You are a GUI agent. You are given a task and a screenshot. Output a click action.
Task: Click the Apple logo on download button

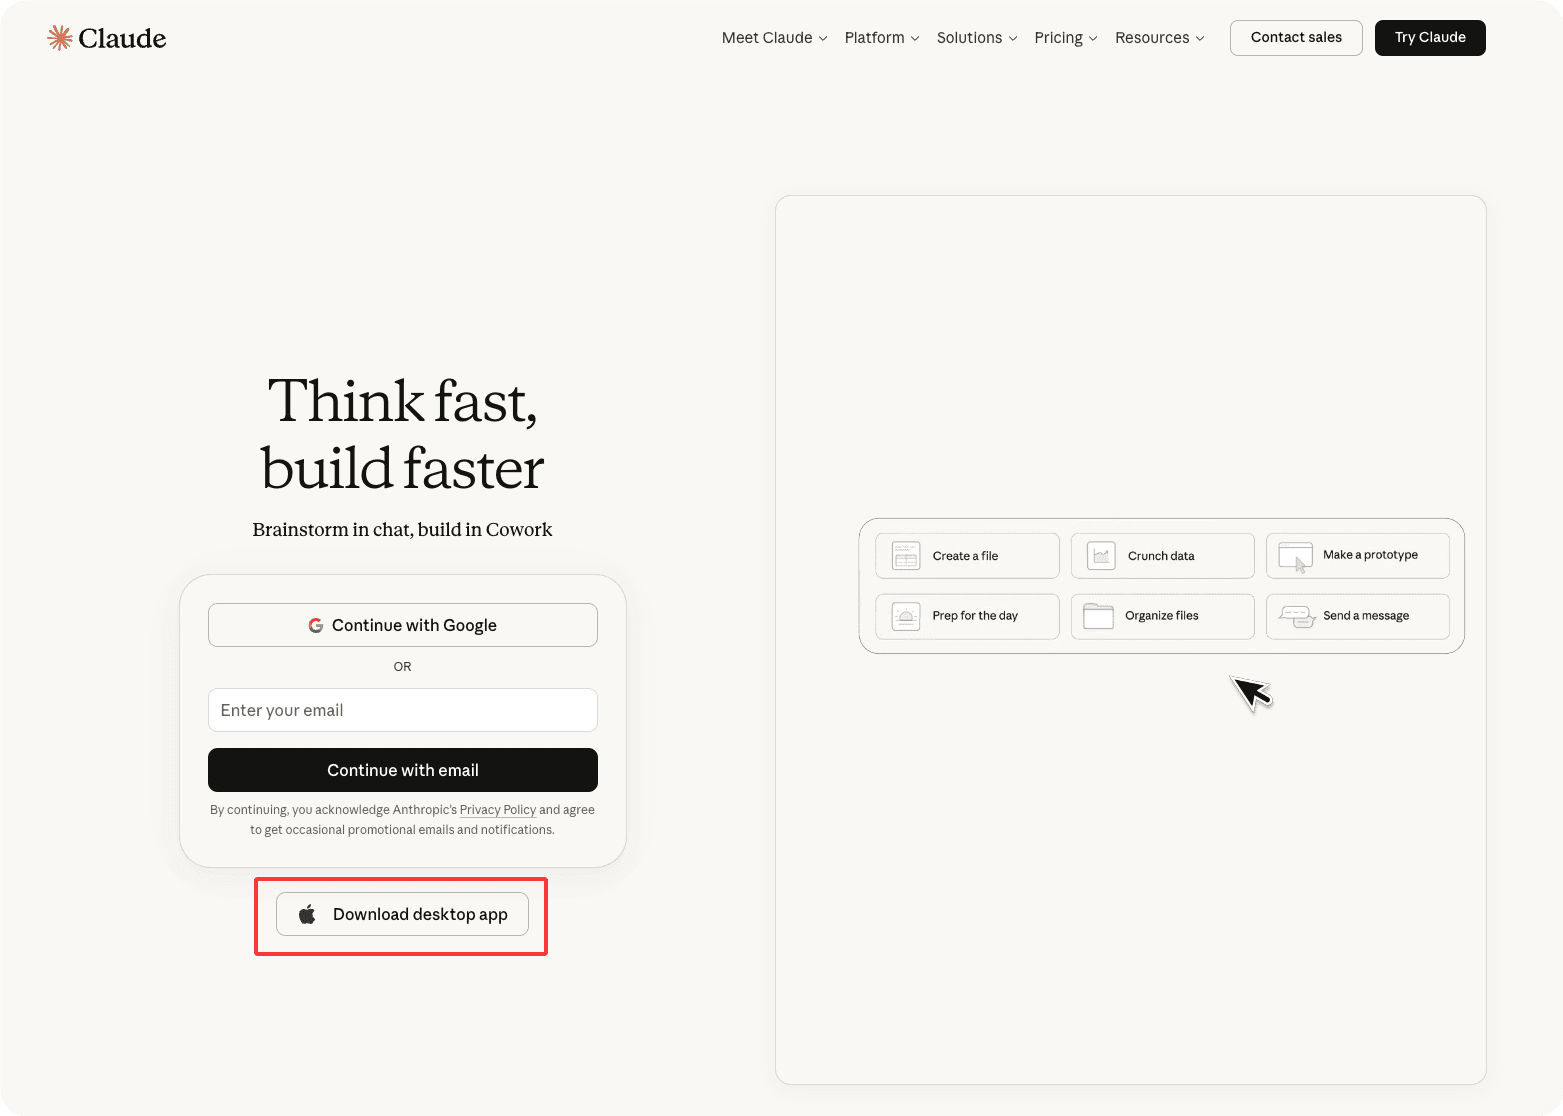click(x=307, y=914)
